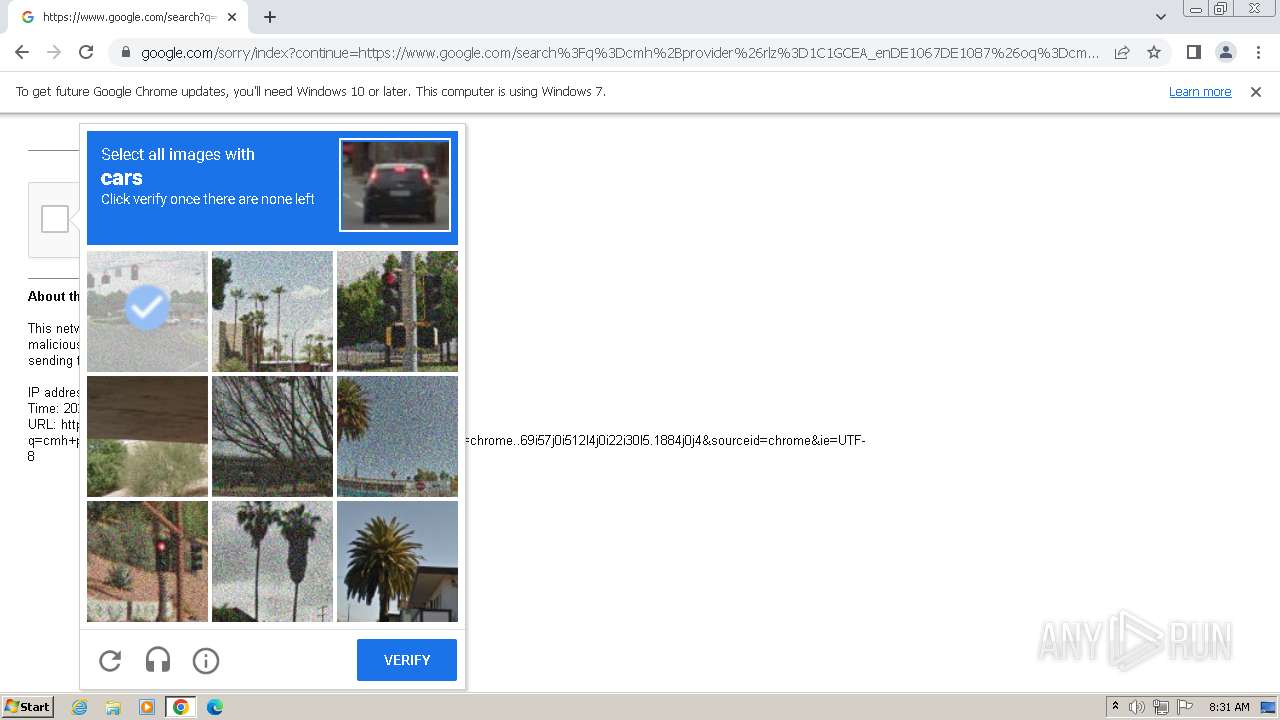Click the address bar URL

coord(620,53)
